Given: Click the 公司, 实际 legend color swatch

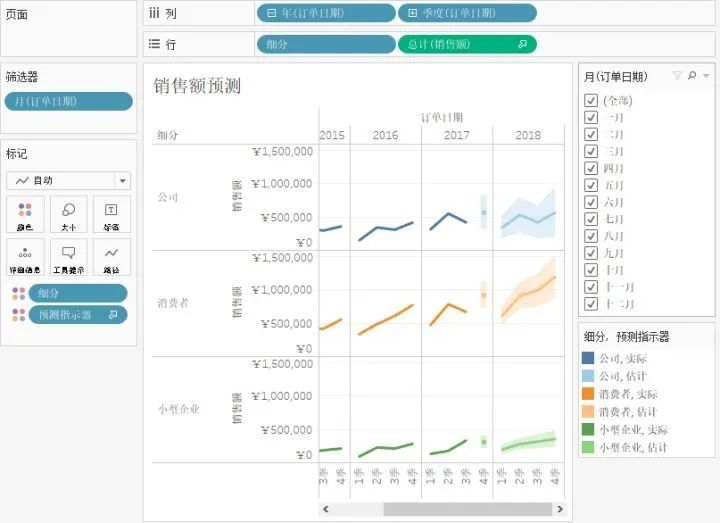Looking at the screenshot, I should 588,358.
